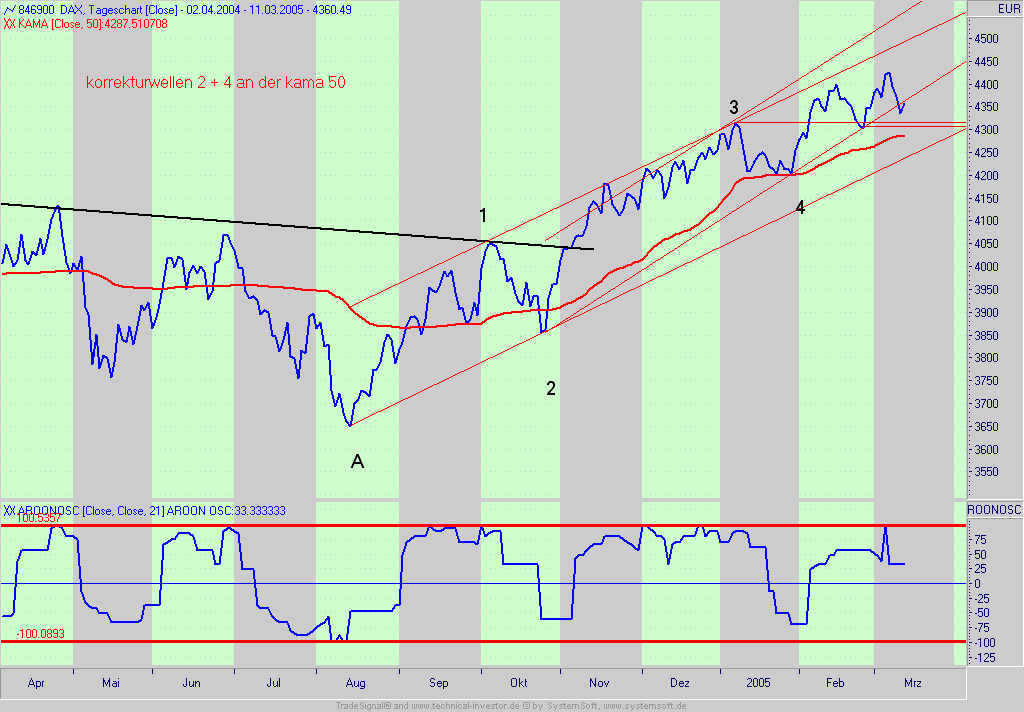Click the Jul month label
This screenshot has height=712, width=1024.
(x=274, y=683)
